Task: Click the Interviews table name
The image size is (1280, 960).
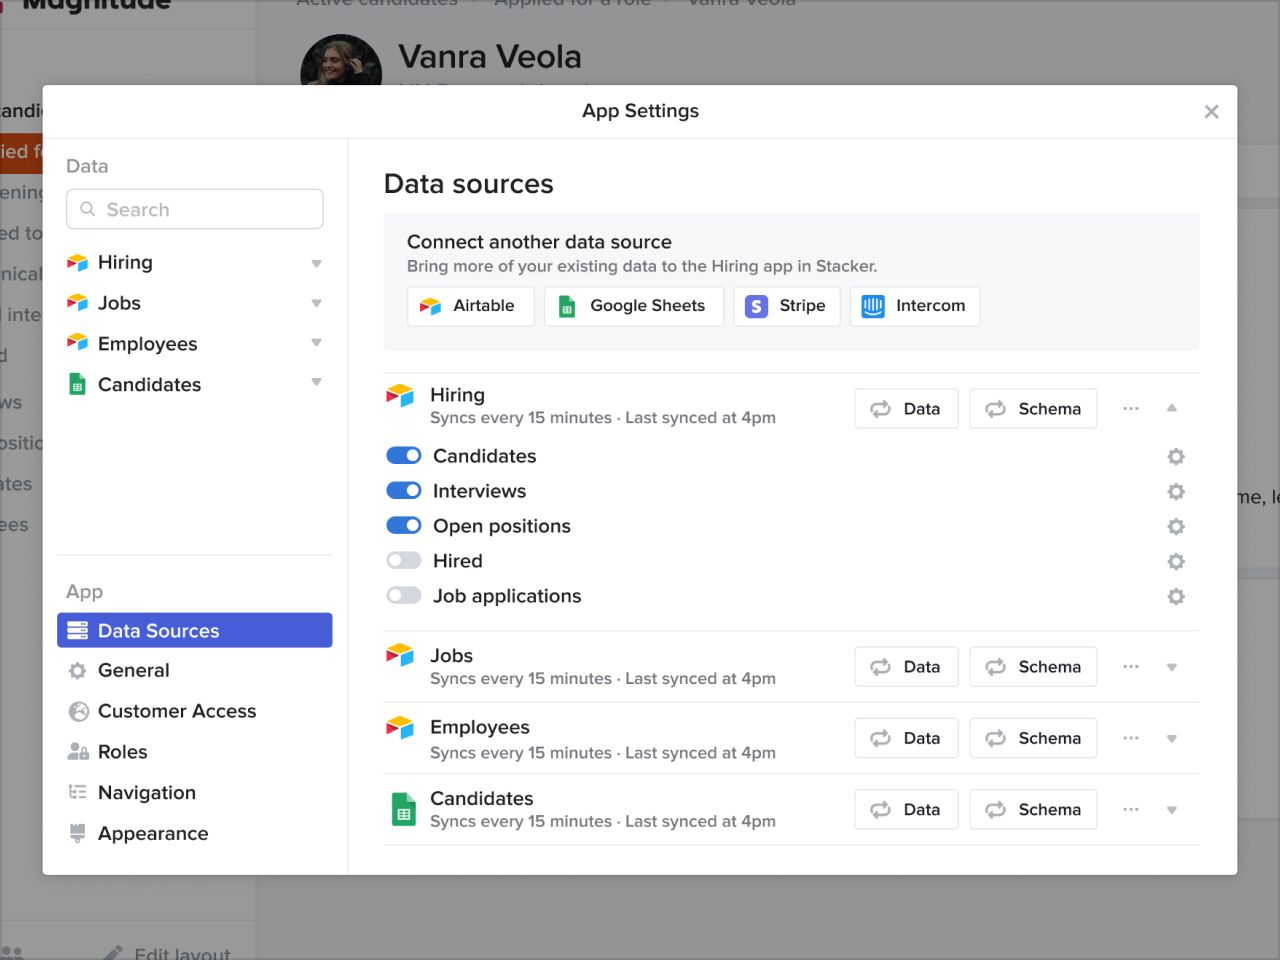Action: click(x=479, y=491)
